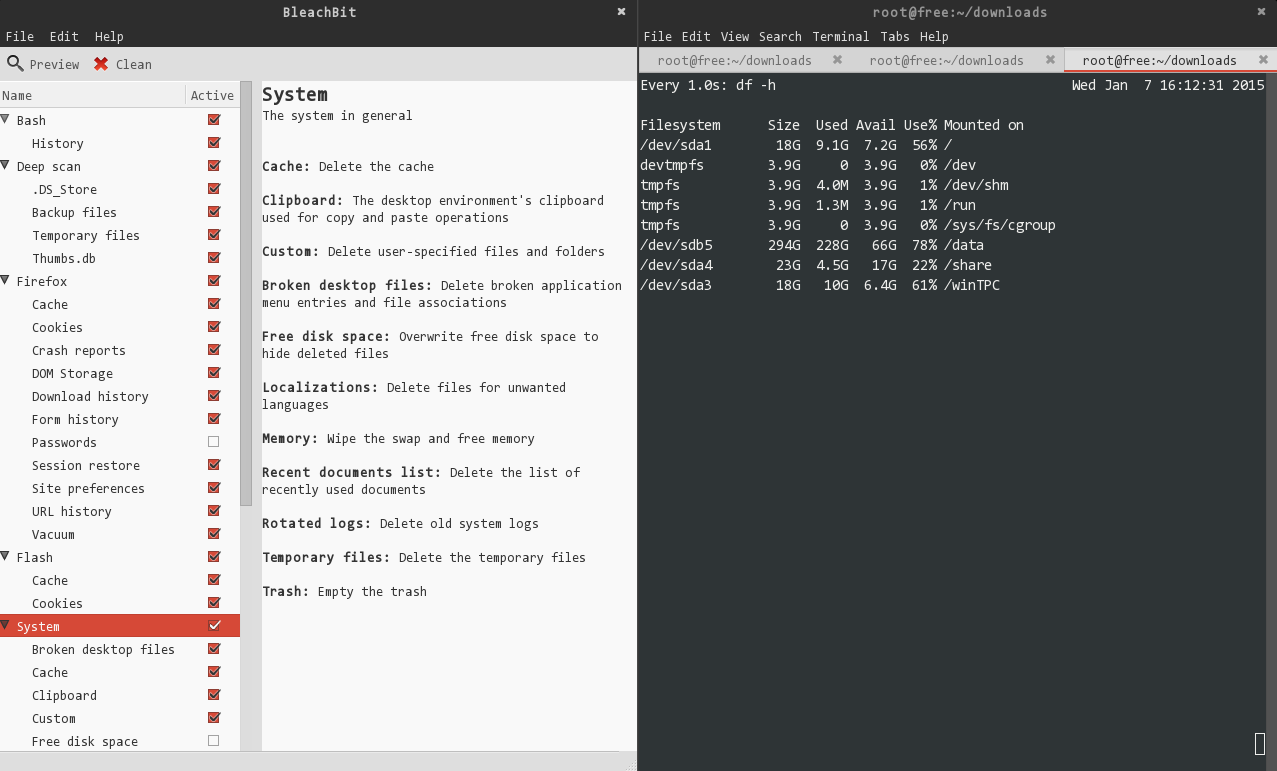Open the BleachBit File menu
Image resolution: width=1277 pixels, height=771 pixels.
tap(20, 36)
